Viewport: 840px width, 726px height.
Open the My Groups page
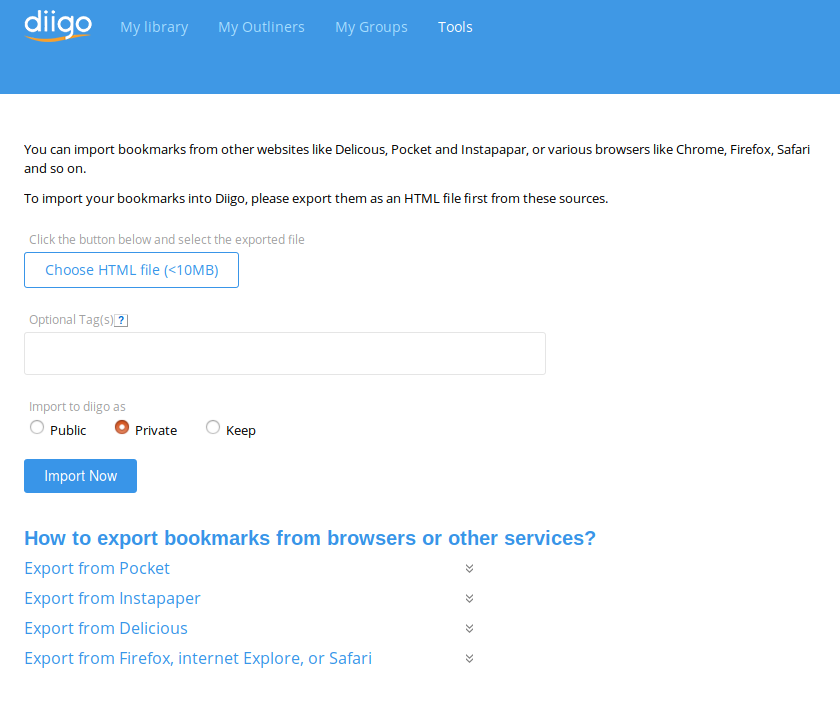pyautogui.click(x=371, y=27)
